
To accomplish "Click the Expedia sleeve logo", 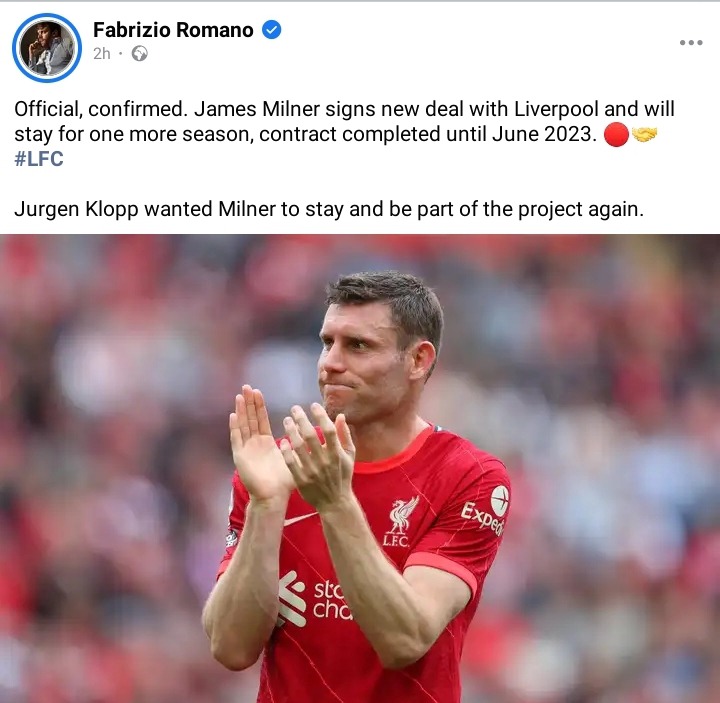I will click(486, 511).
